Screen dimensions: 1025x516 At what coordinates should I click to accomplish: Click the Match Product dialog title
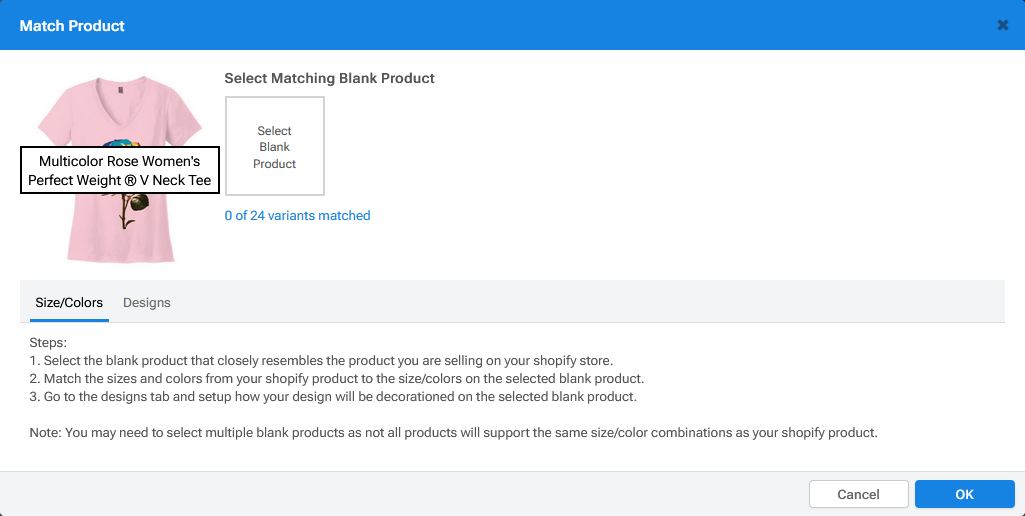pos(72,25)
